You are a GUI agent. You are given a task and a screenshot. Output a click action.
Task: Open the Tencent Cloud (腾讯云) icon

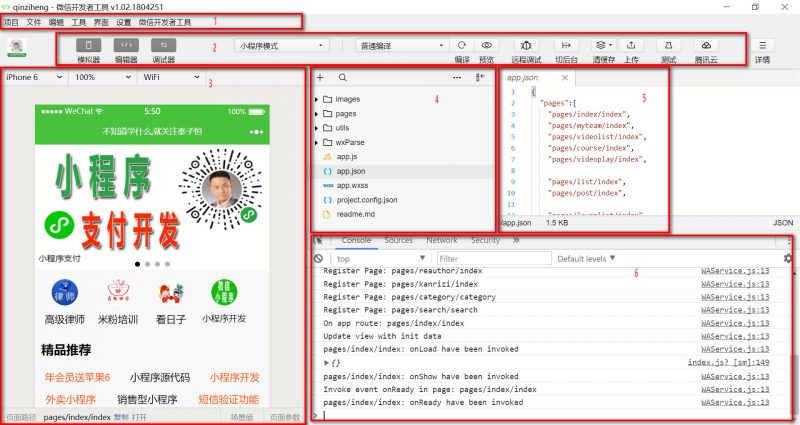[x=706, y=45]
